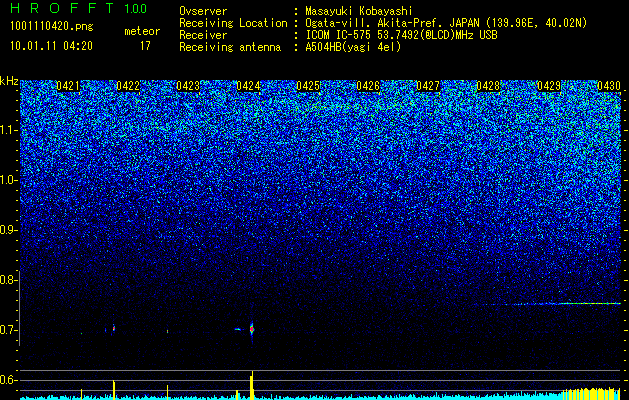Viewport: 629px width, 400px height.
Task: Click the 0.9 kHz axis label
Action: tap(8, 230)
